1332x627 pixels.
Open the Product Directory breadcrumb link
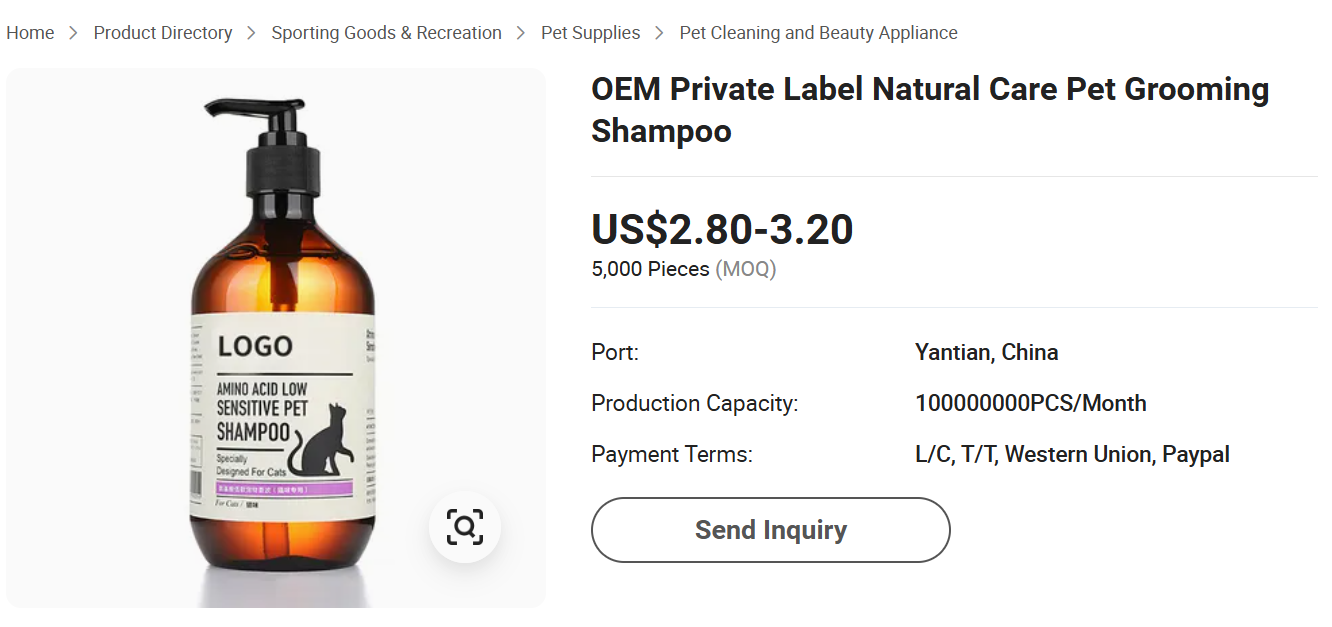click(x=163, y=33)
